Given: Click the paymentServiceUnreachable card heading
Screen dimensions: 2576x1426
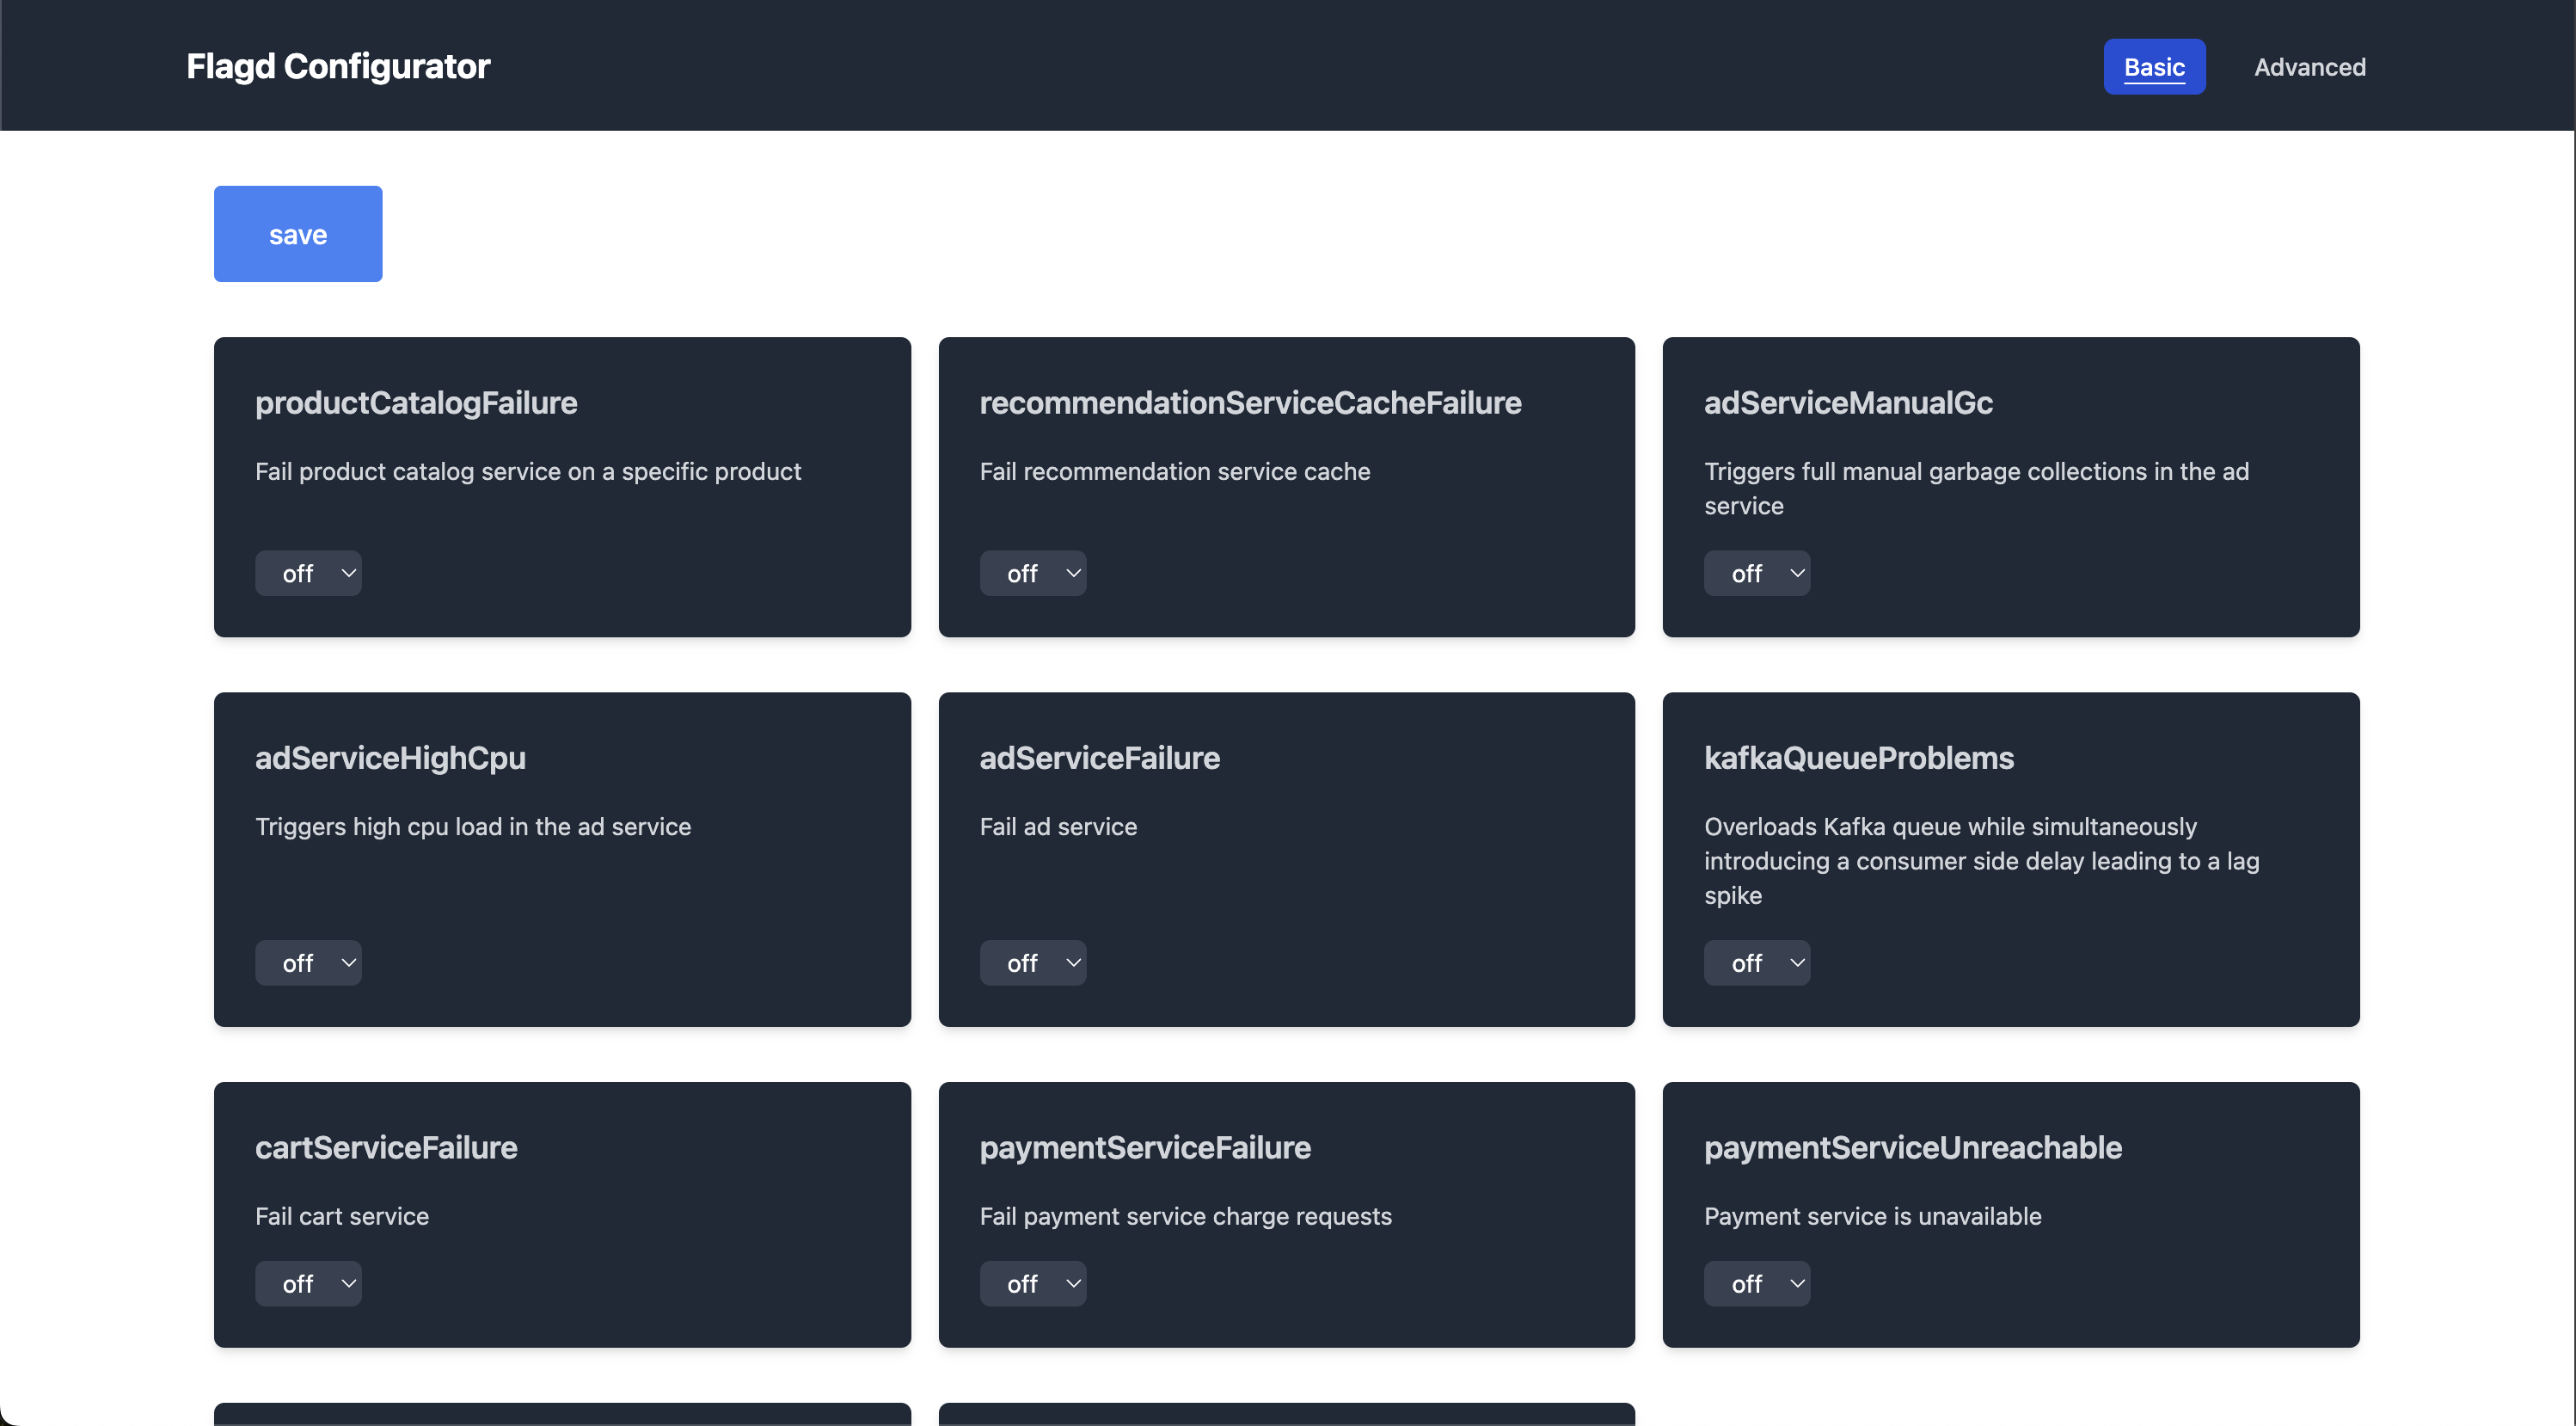Looking at the screenshot, I should (1913, 1147).
